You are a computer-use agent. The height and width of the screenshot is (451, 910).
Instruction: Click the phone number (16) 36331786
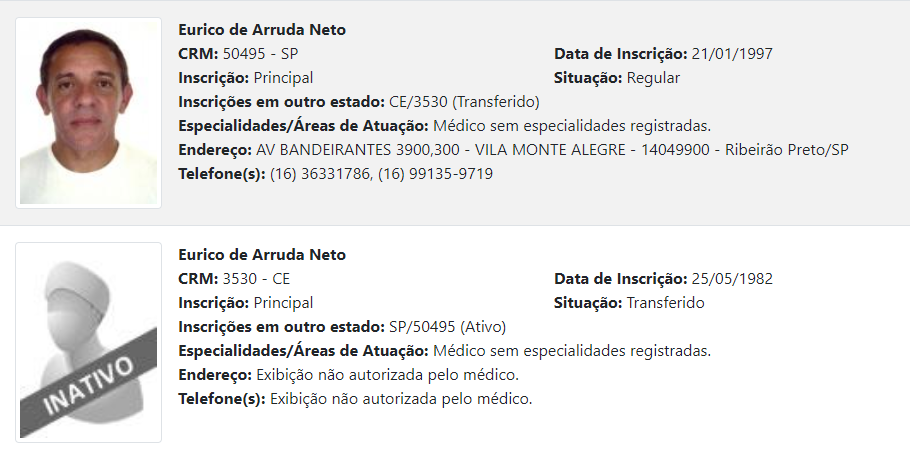(320, 174)
